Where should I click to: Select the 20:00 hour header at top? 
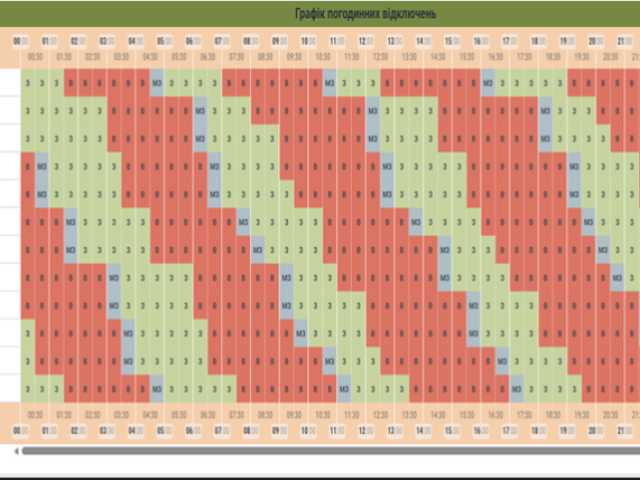pos(599,41)
